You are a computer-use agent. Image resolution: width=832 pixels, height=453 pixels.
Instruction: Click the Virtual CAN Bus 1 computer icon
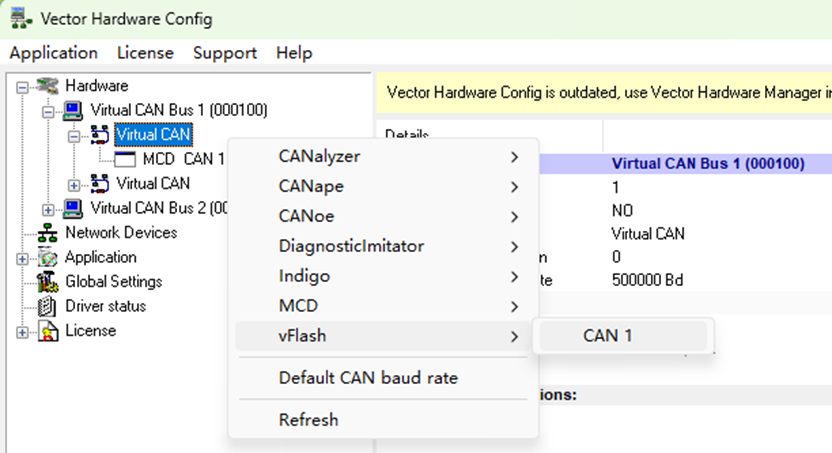click(73, 110)
